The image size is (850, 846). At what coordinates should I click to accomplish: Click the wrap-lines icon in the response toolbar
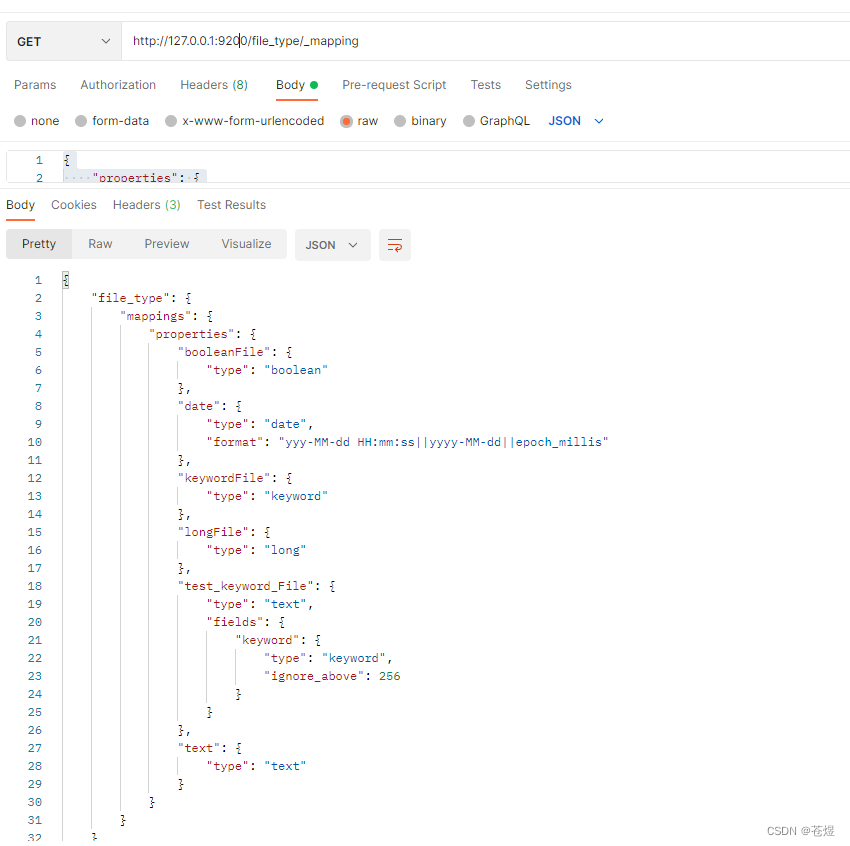click(394, 244)
